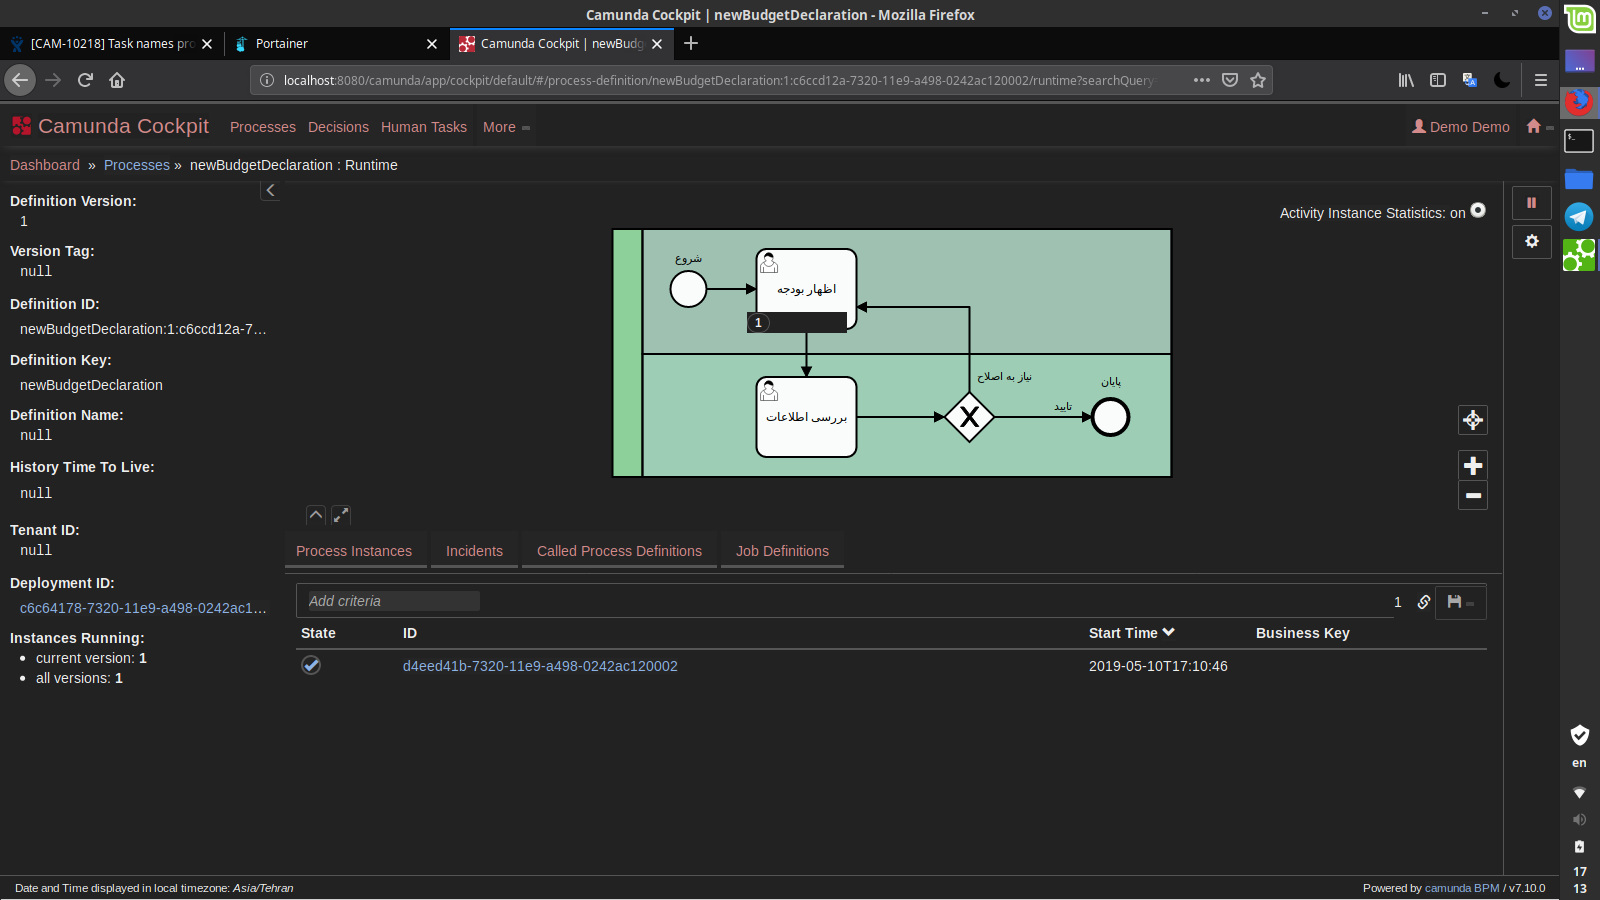Open the gear settings icon below pause

pyautogui.click(x=1531, y=242)
